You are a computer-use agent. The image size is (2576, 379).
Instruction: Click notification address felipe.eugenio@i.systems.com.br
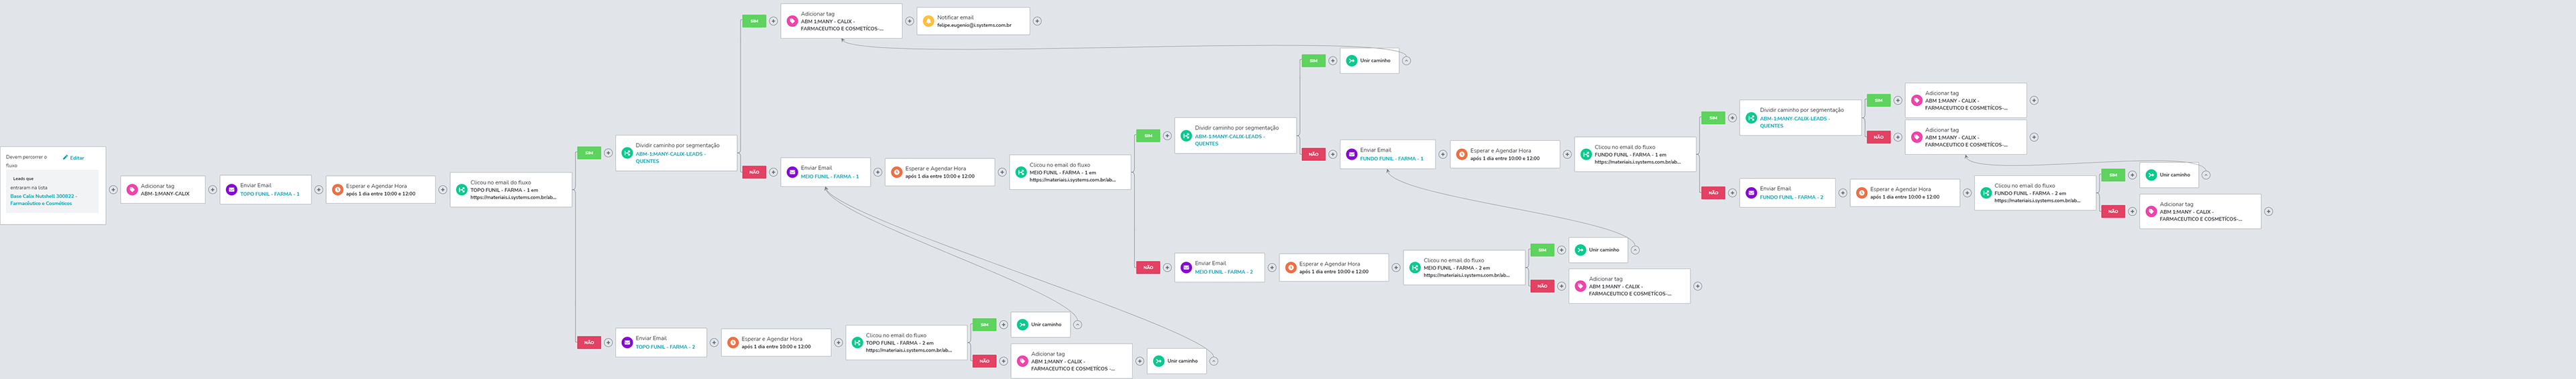pos(974,25)
